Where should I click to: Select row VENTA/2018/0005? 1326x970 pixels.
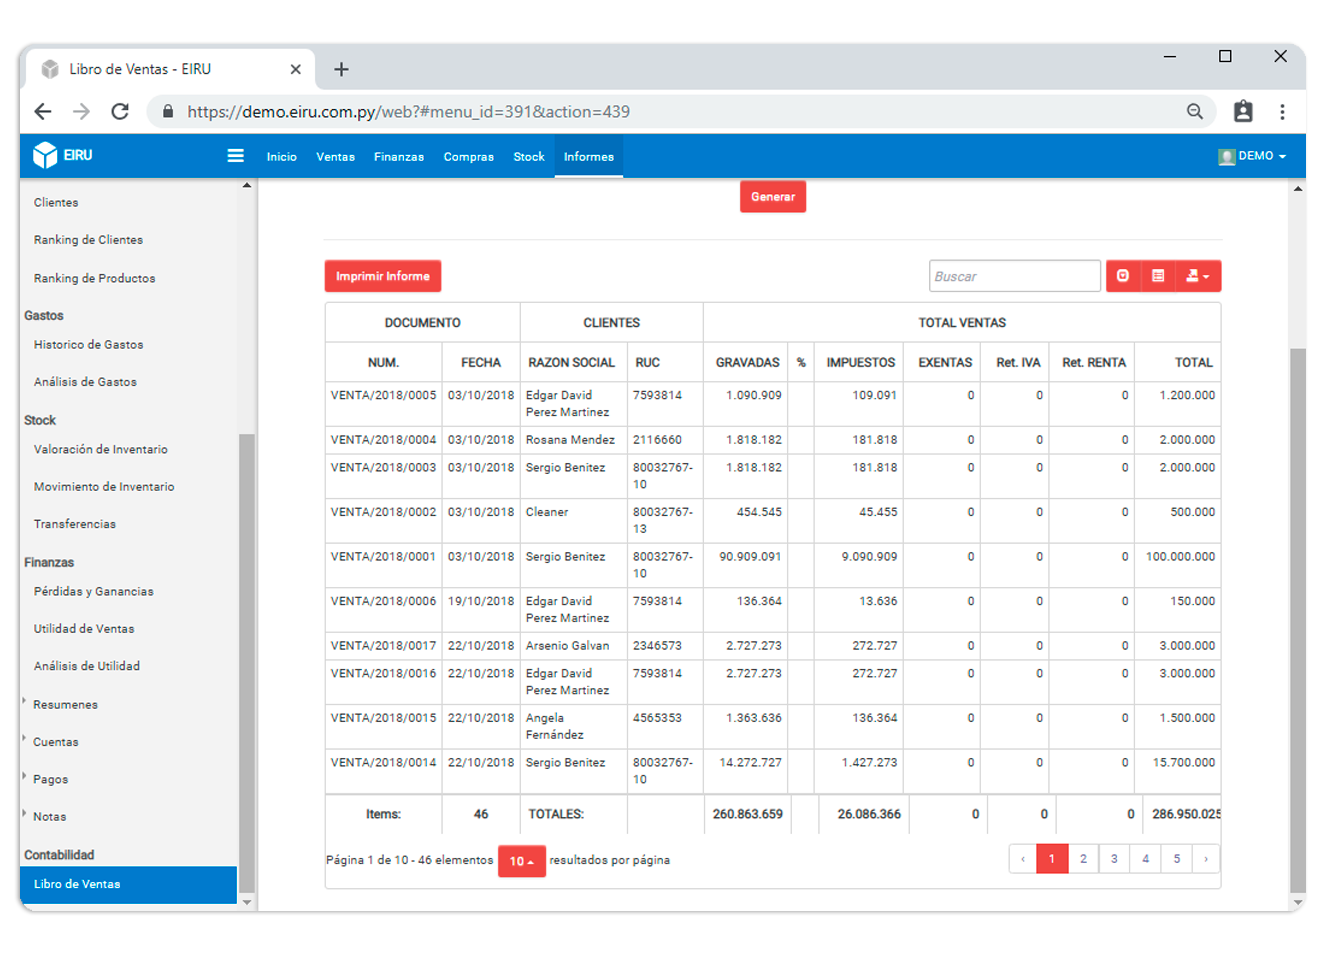pyautogui.click(x=773, y=403)
